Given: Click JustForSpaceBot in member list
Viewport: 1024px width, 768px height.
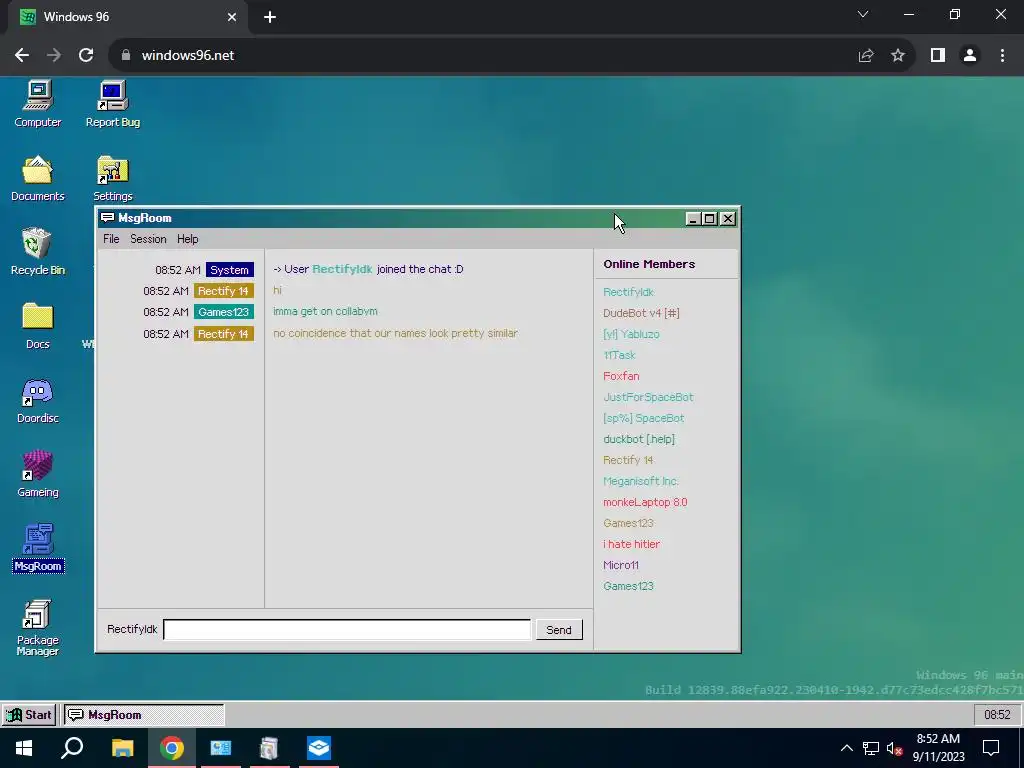Looking at the screenshot, I should (x=648, y=396).
